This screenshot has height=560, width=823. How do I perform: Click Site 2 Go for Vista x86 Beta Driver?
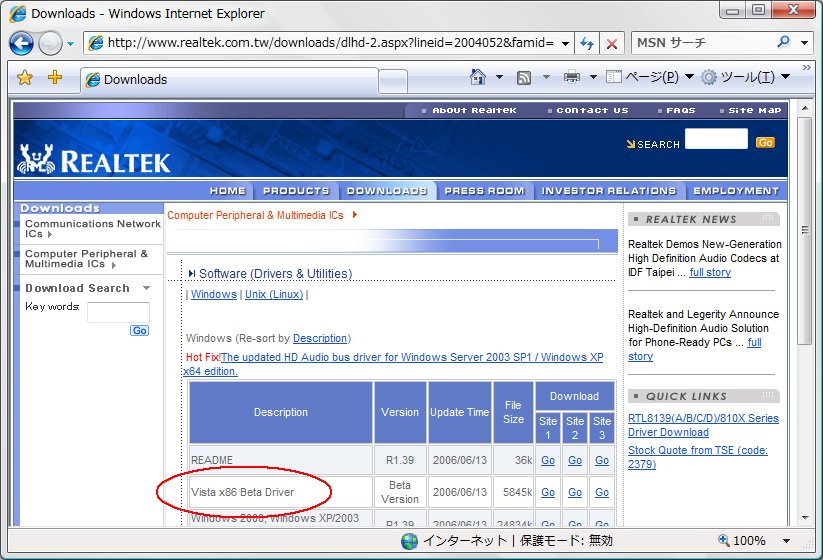click(x=575, y=492)
